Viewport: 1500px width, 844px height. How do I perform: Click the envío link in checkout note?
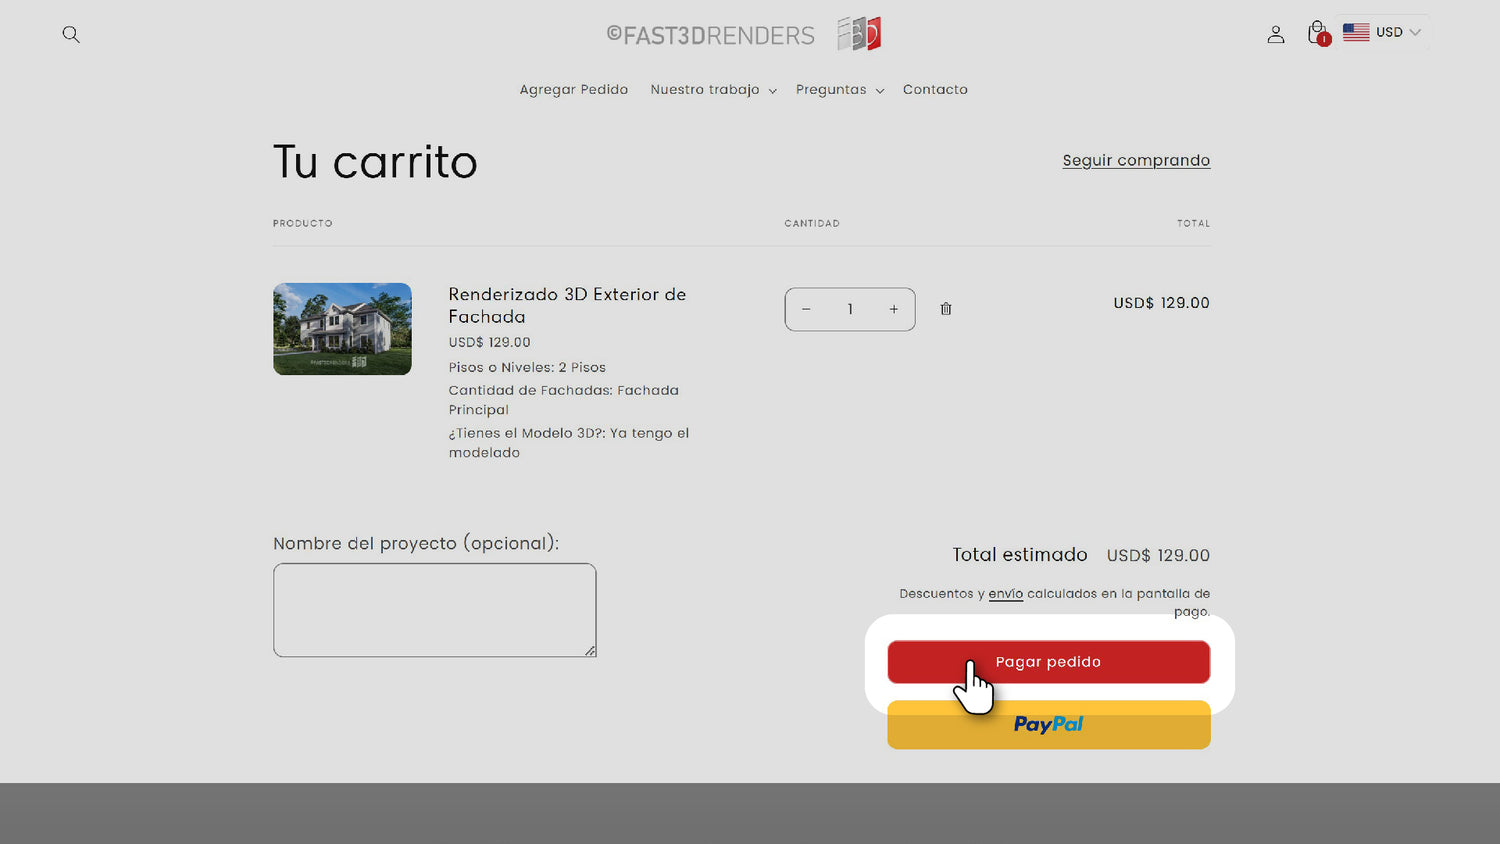1005,594
